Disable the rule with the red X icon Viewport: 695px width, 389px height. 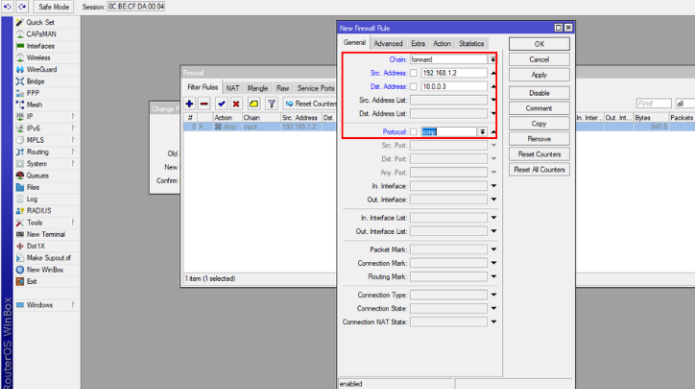pyautogui.click(x=236, y=104)
